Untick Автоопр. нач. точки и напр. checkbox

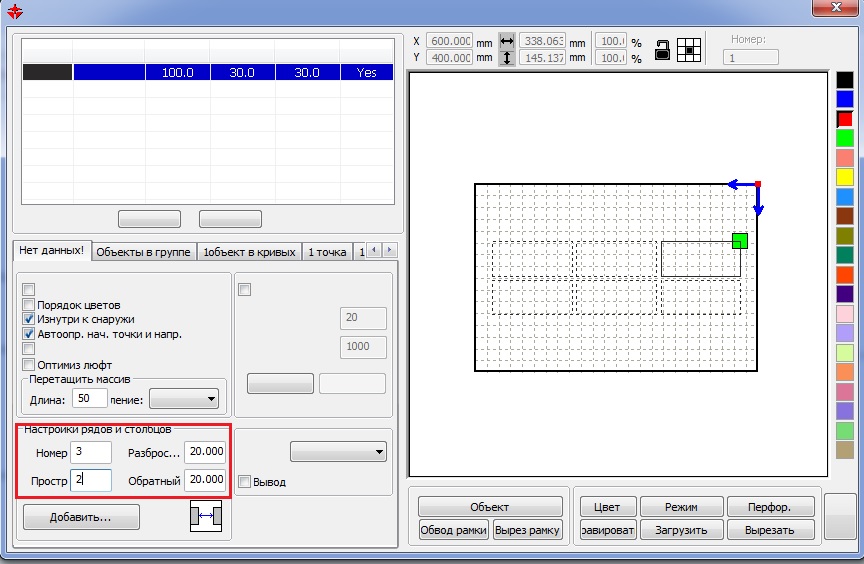click(x=29, y=334)
